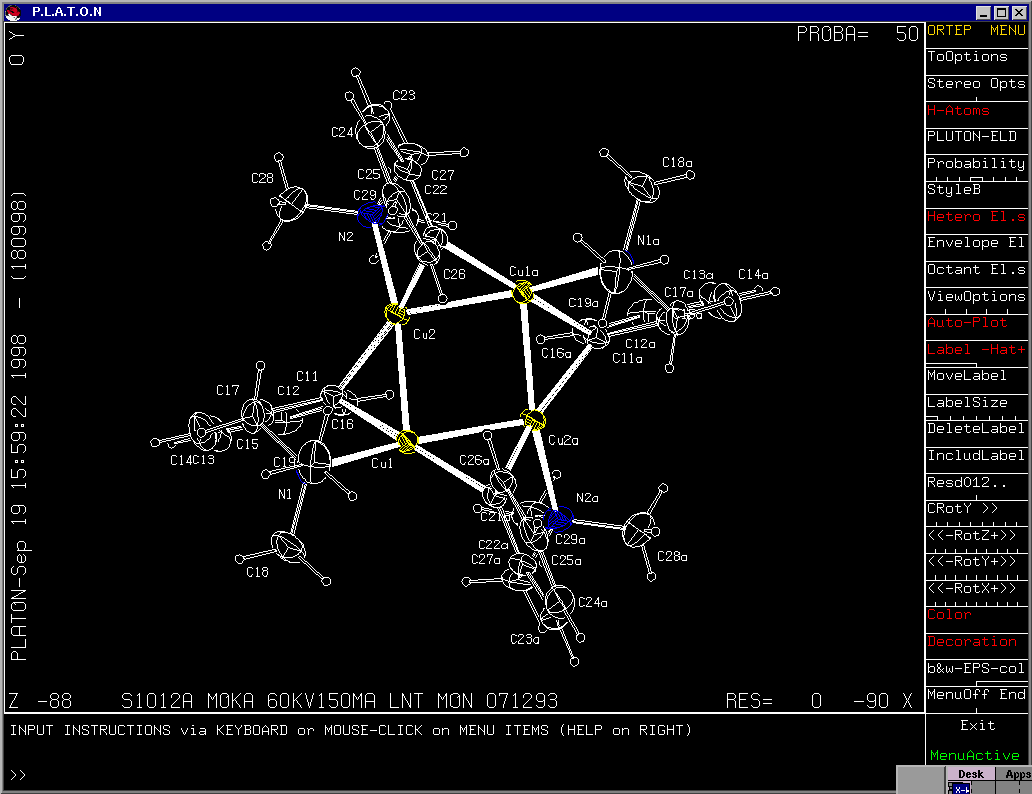Click the Cu2 copper atom ellipsoid
This screenshot has width=1032, height=794.
pos(396,314)
